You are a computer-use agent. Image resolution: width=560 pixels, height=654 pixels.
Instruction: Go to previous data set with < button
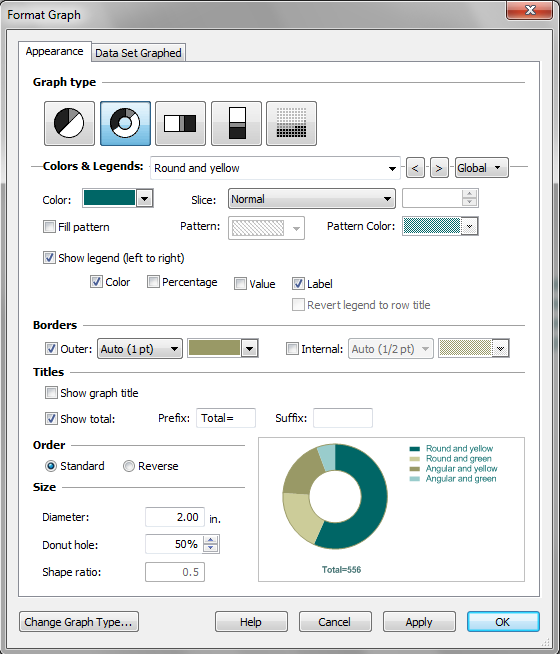coord(415,168)
